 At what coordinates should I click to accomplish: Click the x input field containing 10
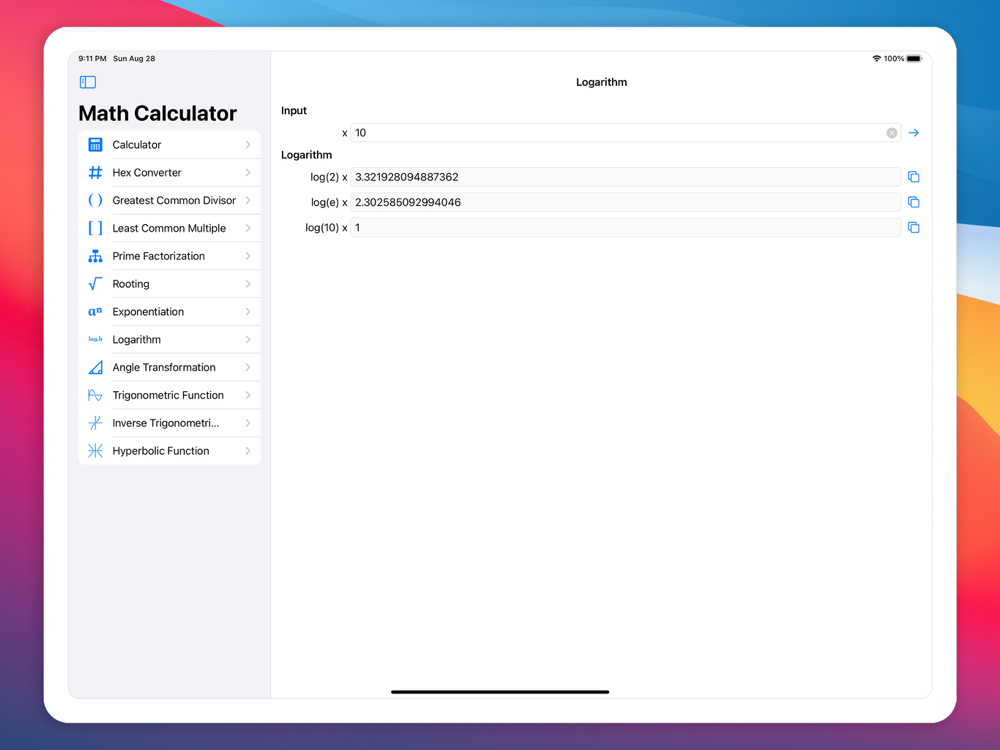pos(625,133)
